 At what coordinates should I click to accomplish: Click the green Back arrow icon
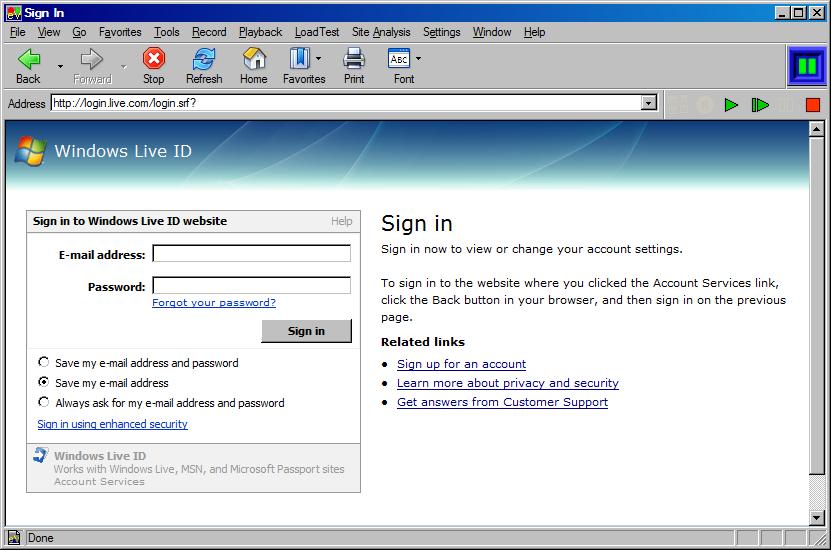29,59
